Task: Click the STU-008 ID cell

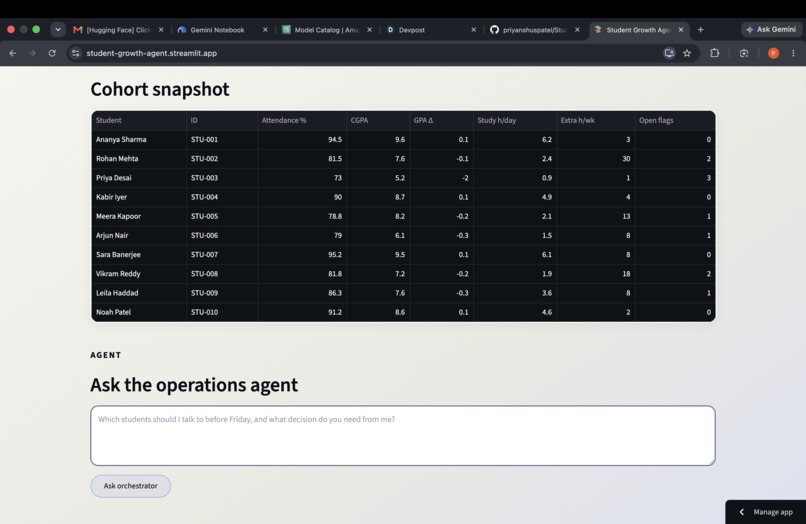Action: coord(222,274)
